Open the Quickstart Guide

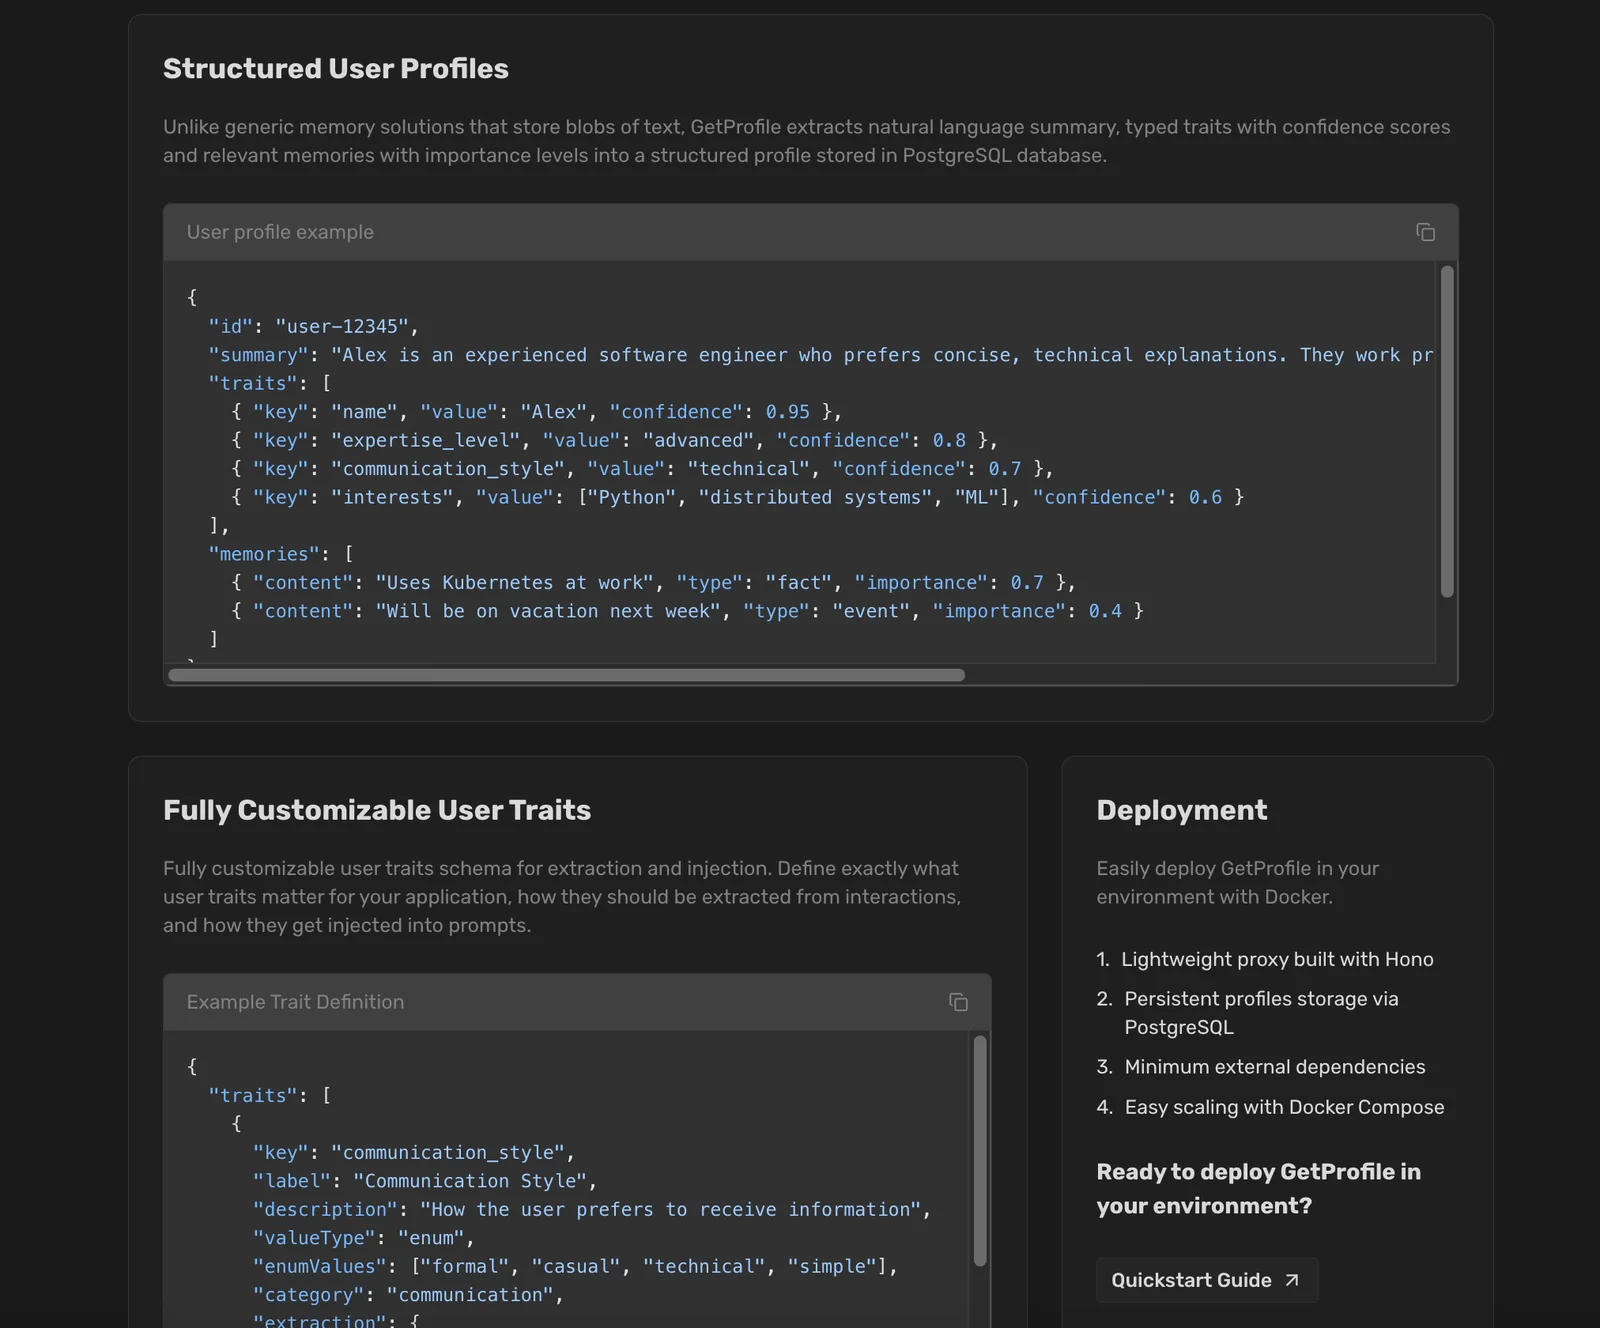pos(1206,1280)
